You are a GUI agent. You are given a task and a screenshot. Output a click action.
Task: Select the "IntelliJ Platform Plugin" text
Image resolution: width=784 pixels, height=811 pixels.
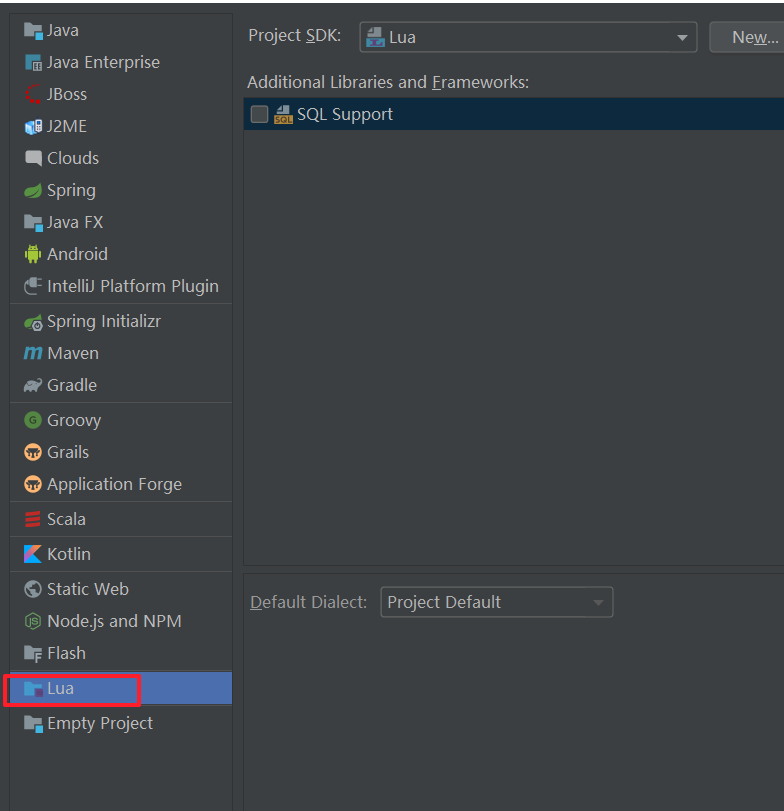[133, 287]
